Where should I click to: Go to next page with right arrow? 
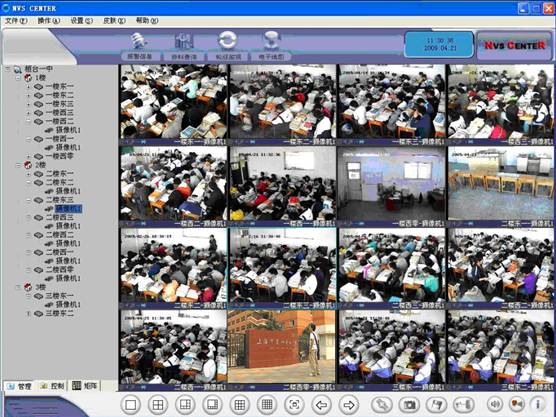(349, 405)
